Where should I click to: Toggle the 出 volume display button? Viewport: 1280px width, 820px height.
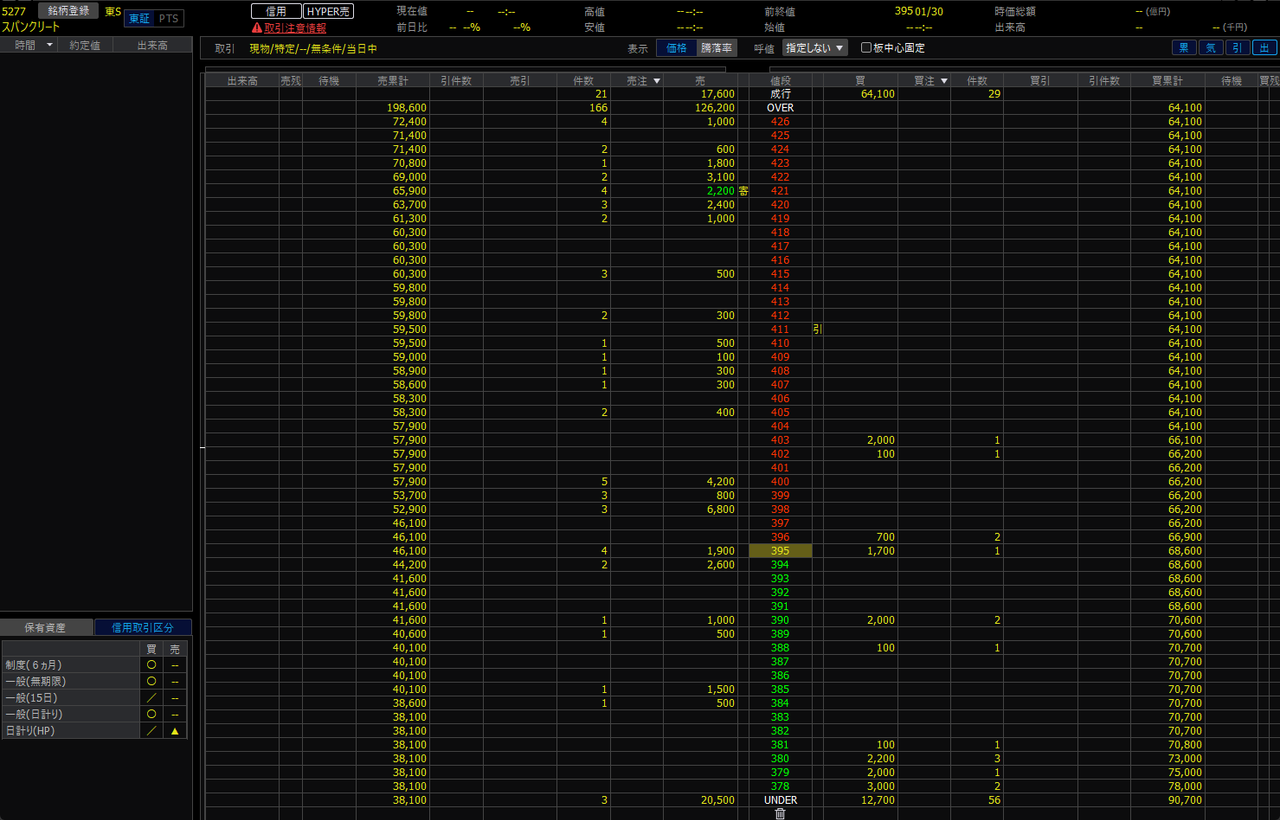click(x=1264, y=47)
